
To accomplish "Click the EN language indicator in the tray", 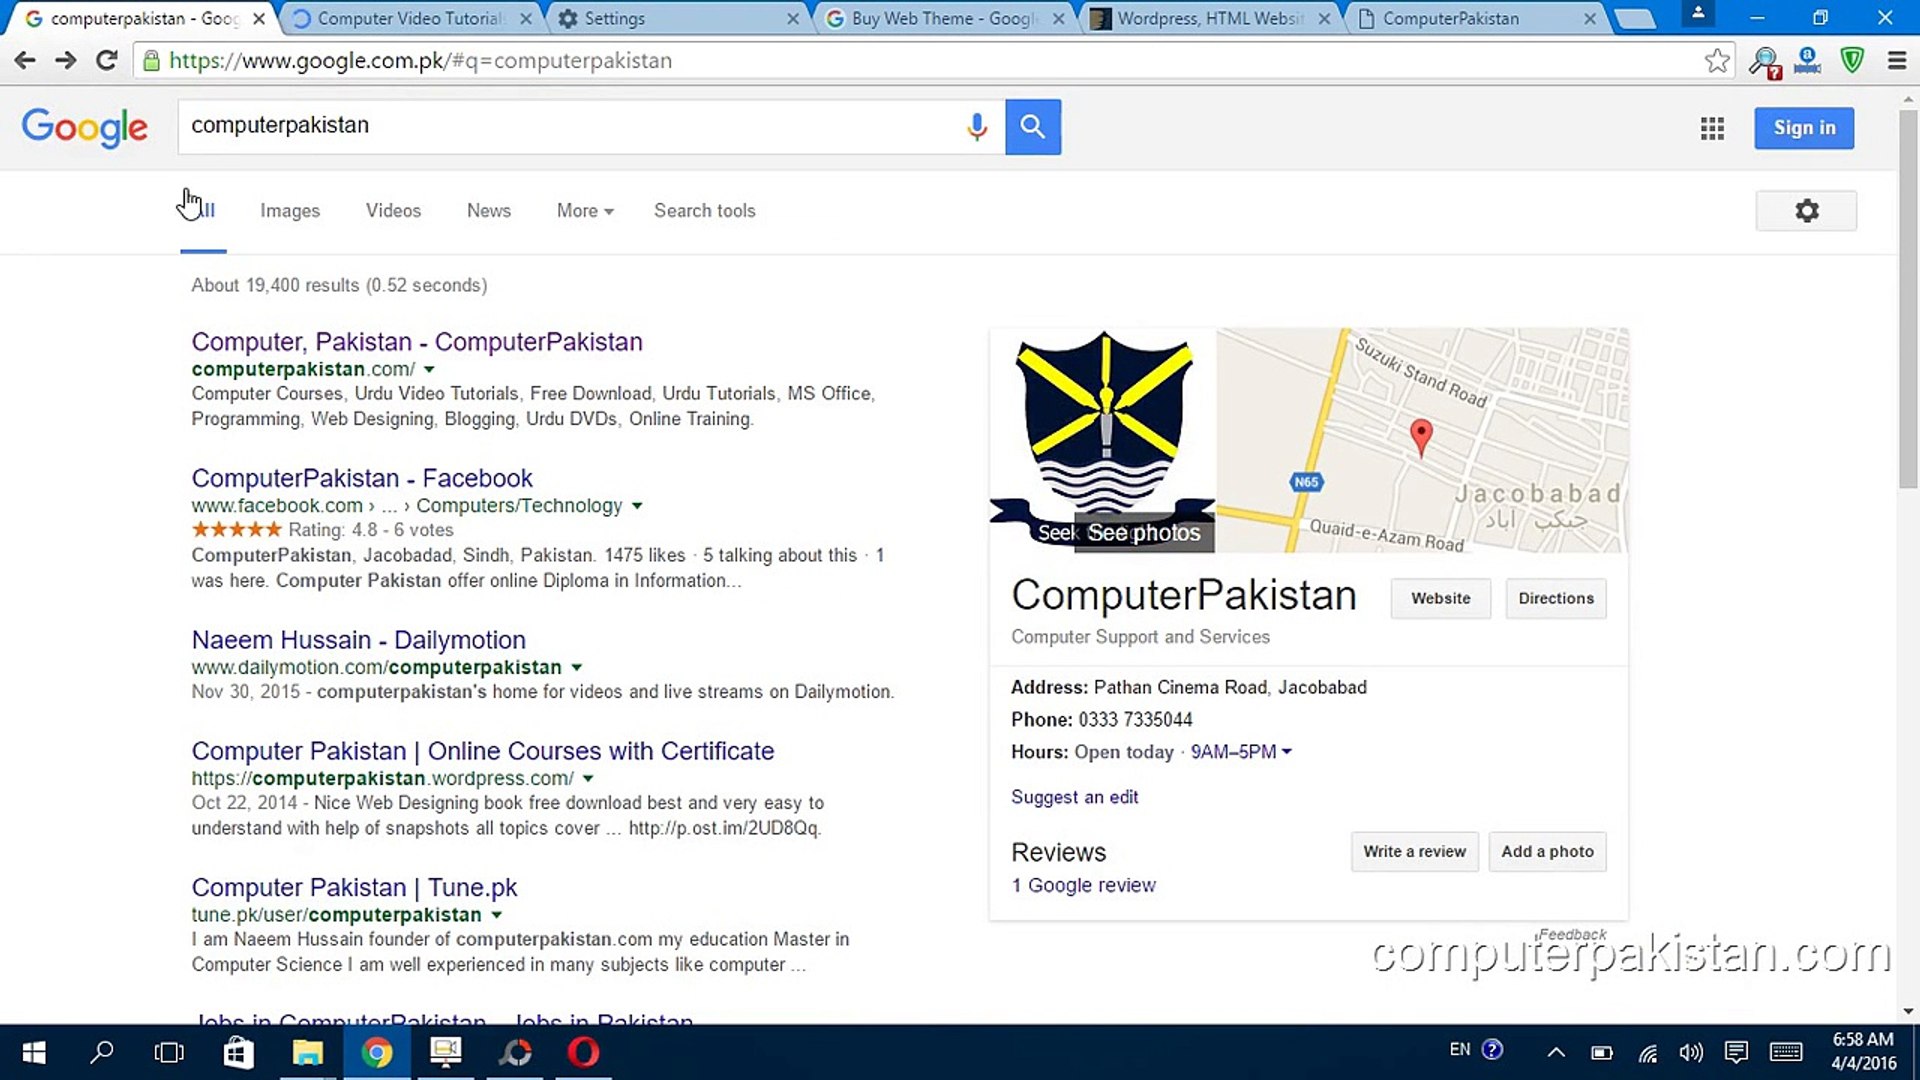I will click(x=1460, y=1050).
